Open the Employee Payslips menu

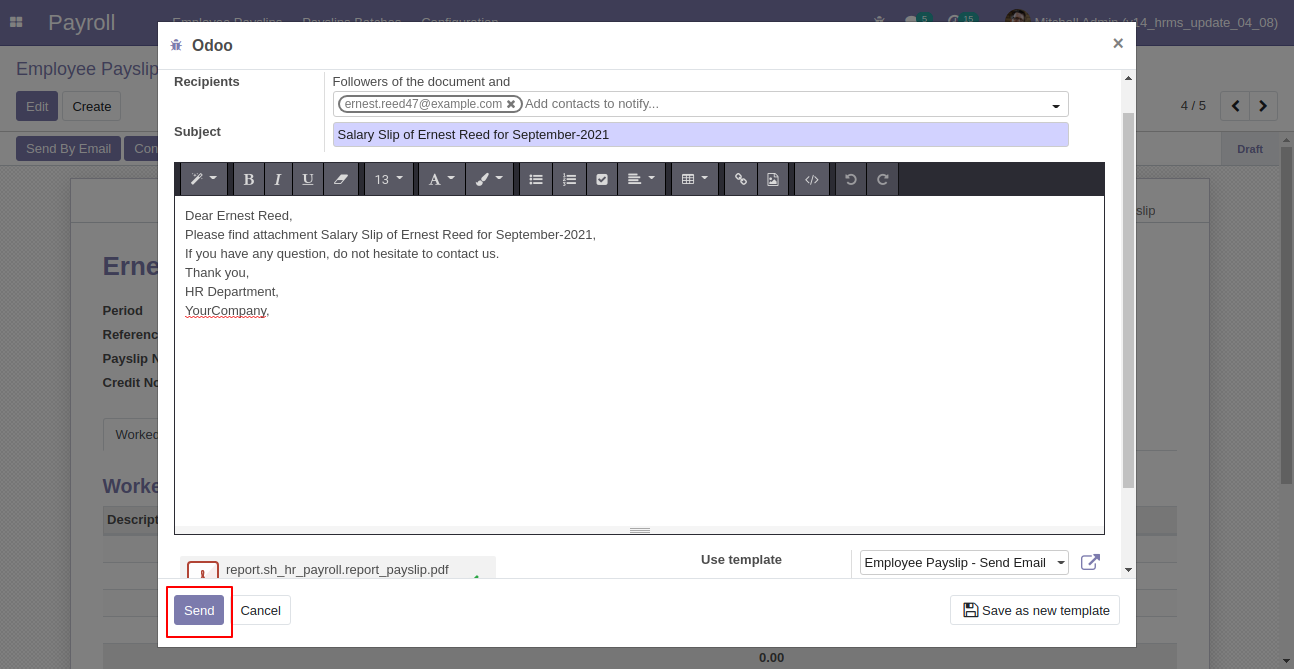point(227,22)
